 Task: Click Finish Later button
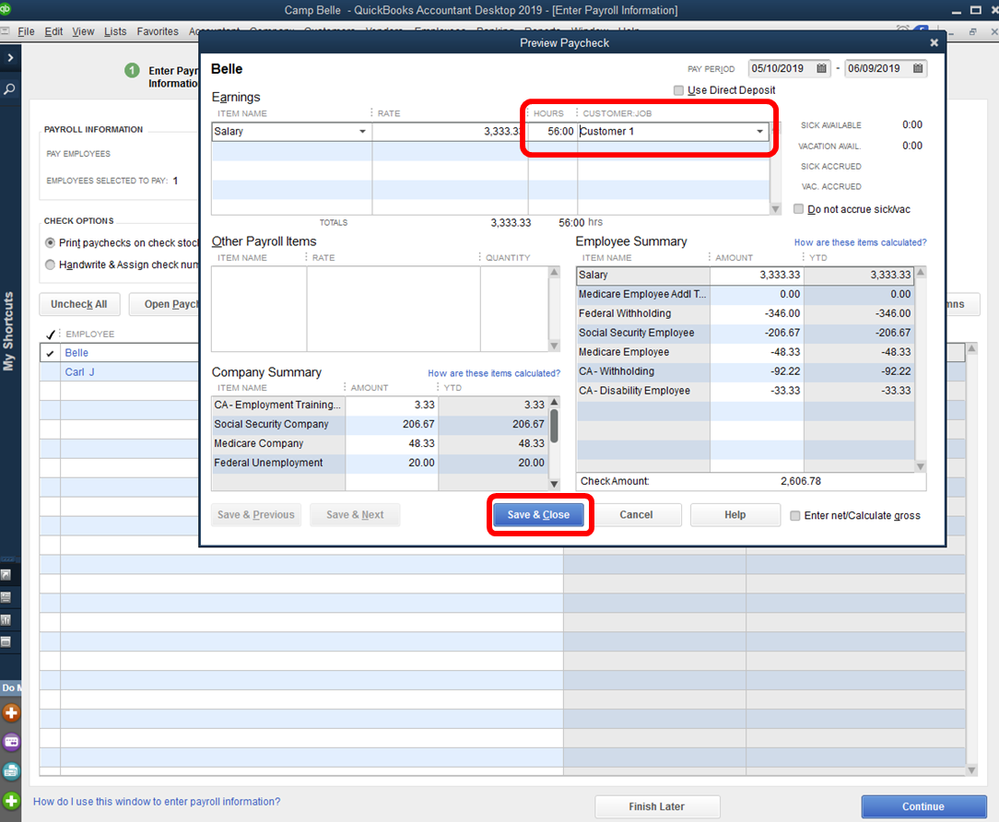pos(657,807)
